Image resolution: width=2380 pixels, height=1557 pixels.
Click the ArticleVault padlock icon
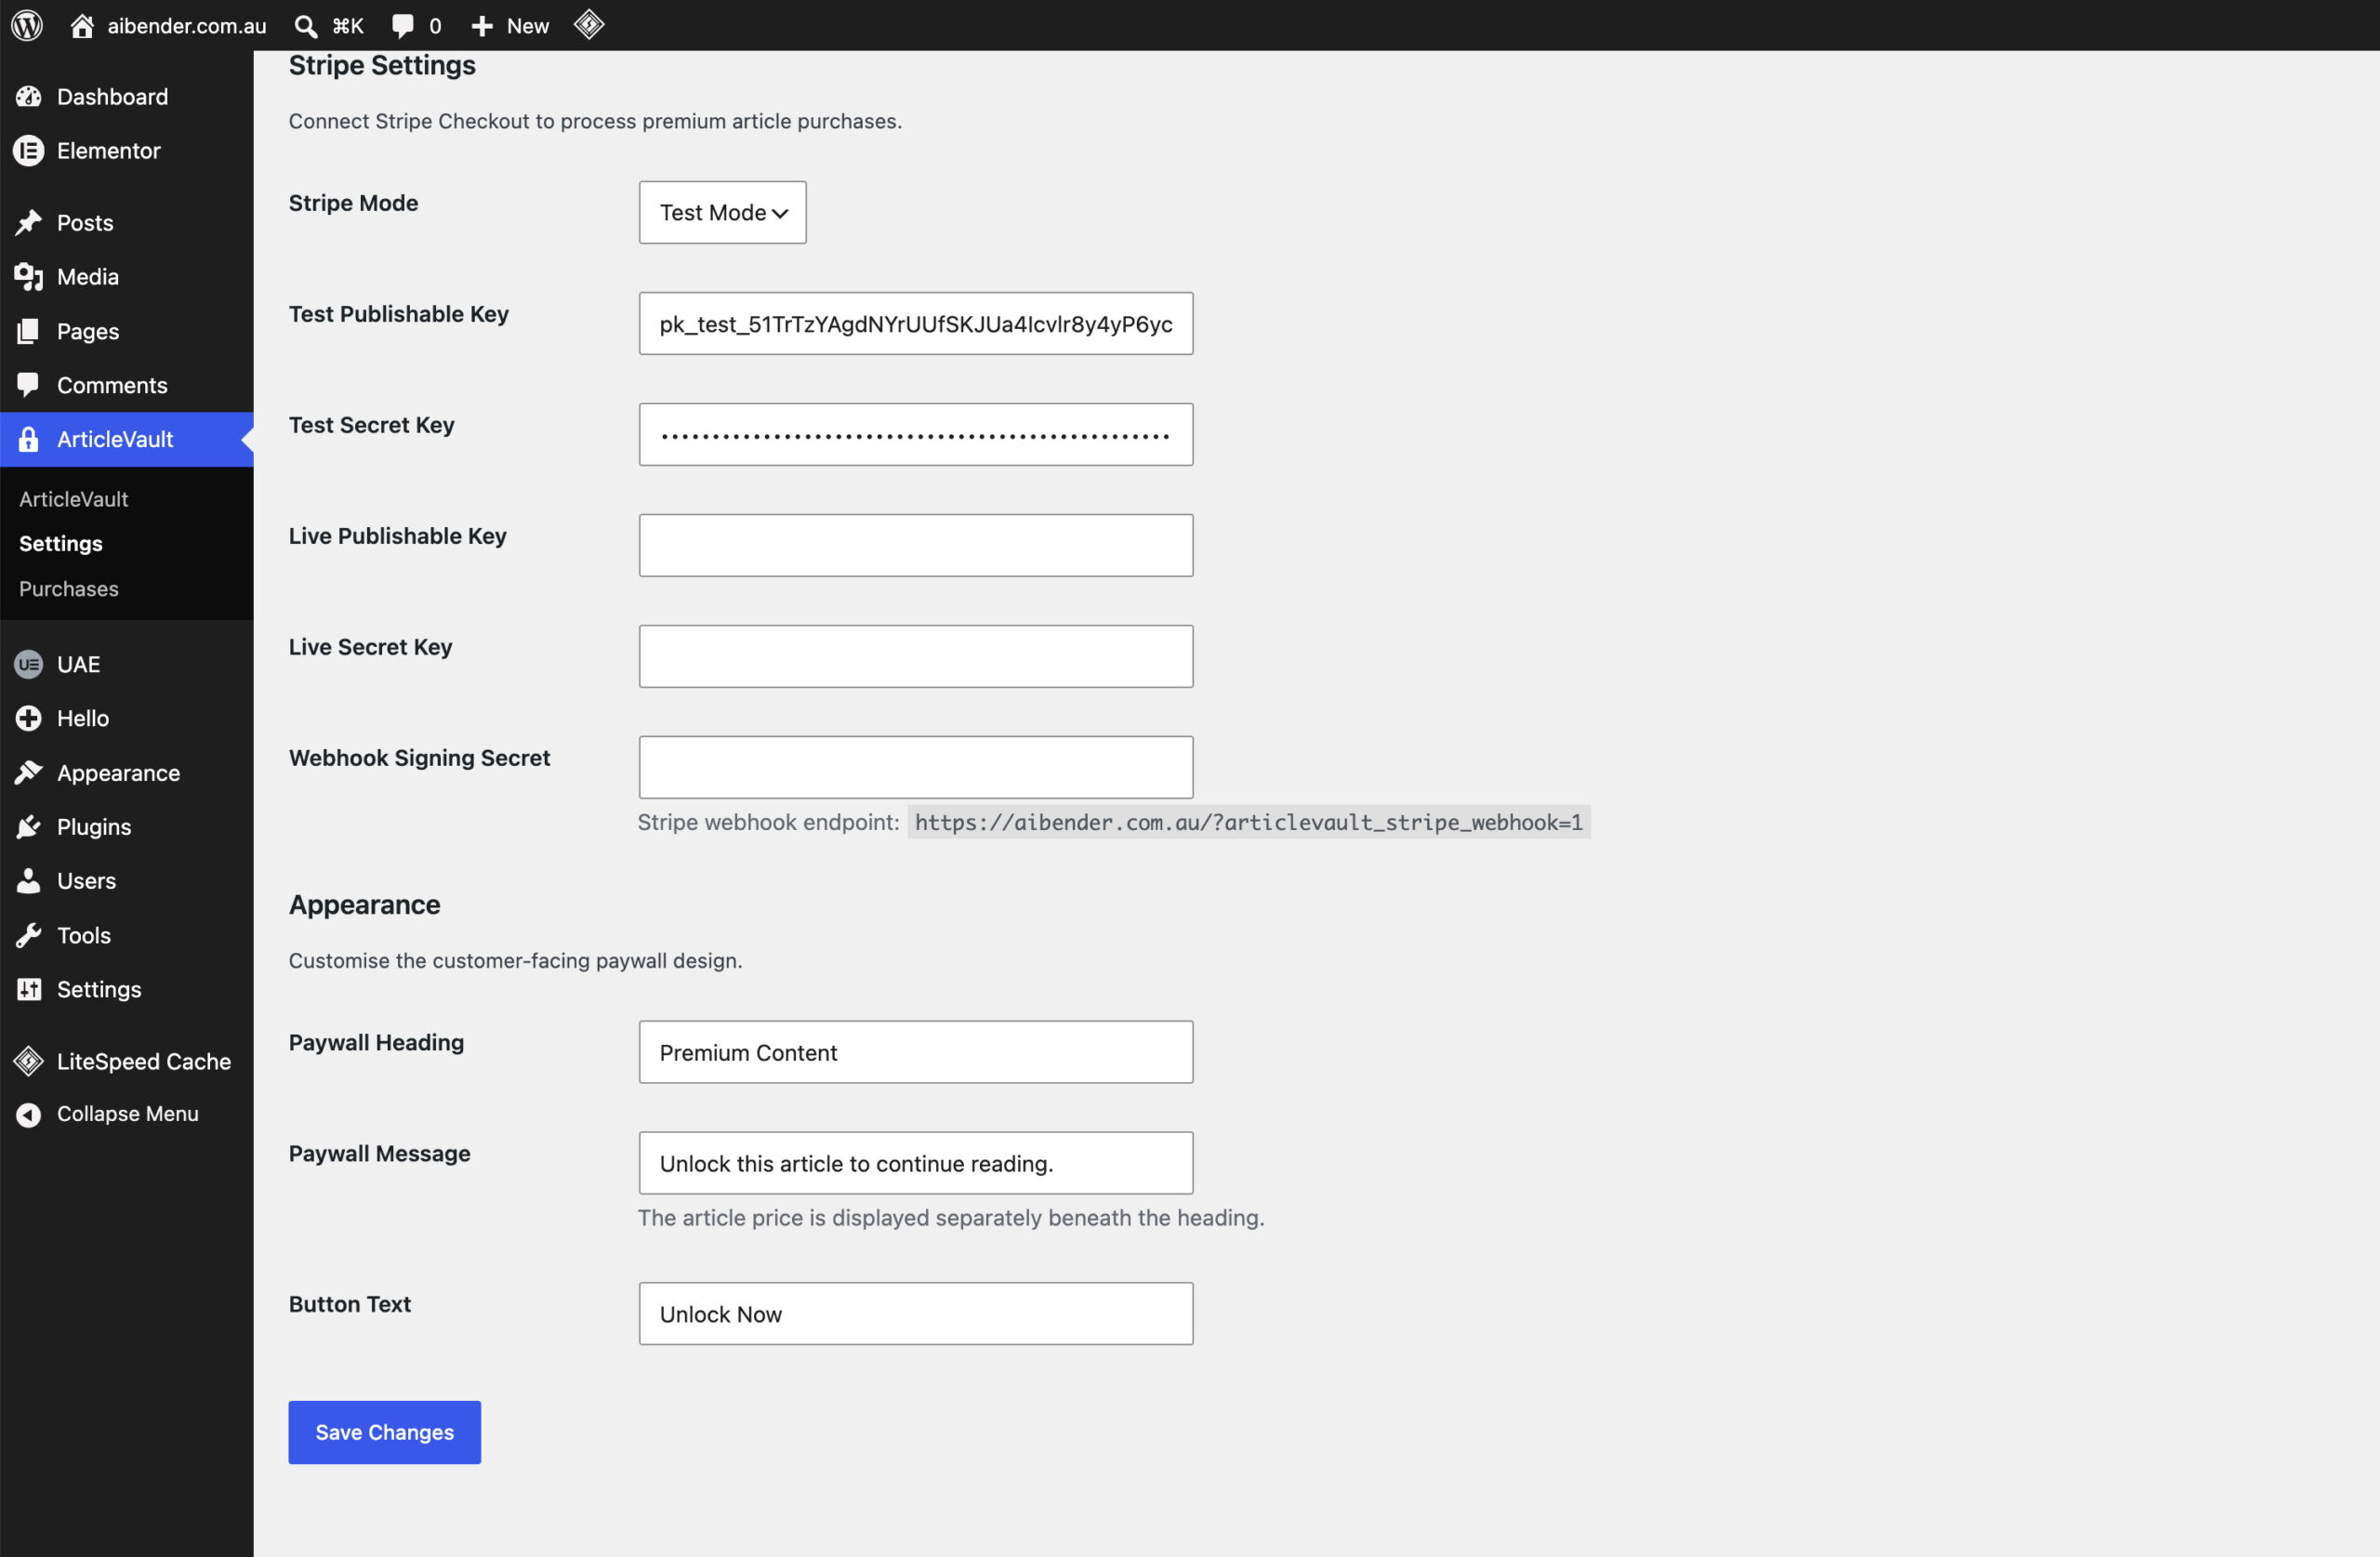pyautogui.click(x=29, y=439)
